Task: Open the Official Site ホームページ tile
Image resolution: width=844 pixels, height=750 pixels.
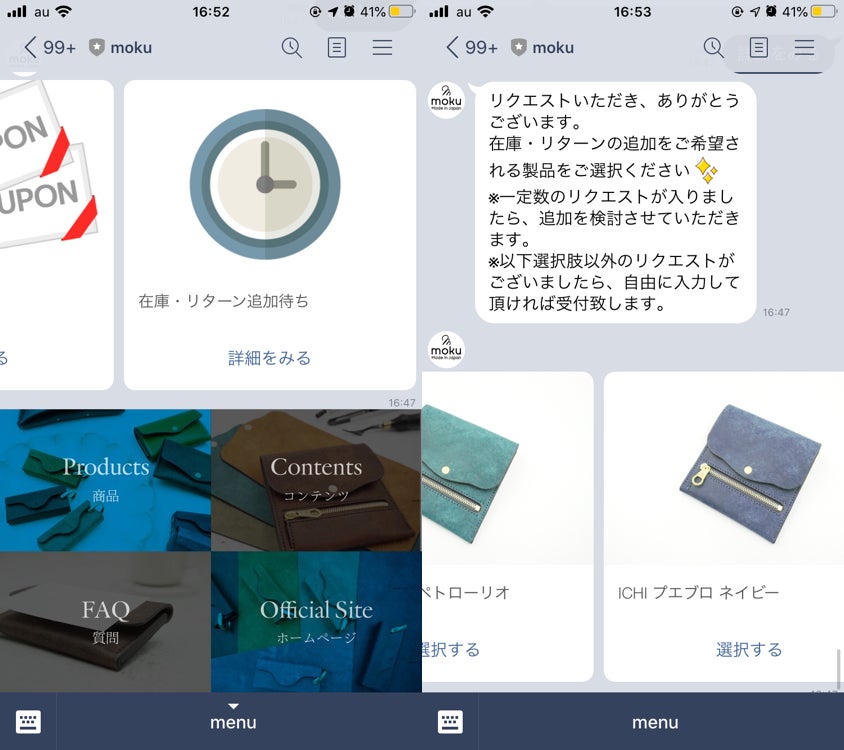Action: (x=316, y=622)
